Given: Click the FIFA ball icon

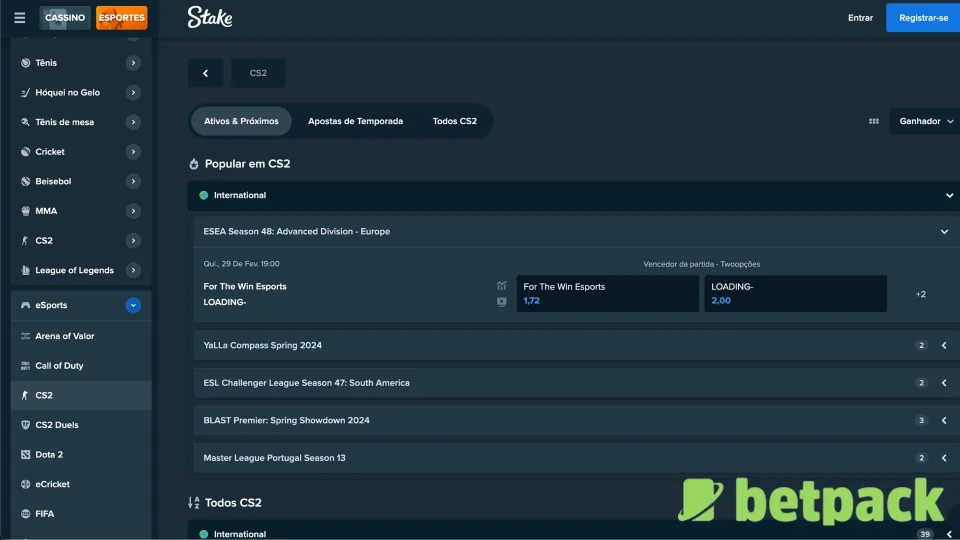Looking at the screenshot, I should pyautogui.click(x=25, y=514).
